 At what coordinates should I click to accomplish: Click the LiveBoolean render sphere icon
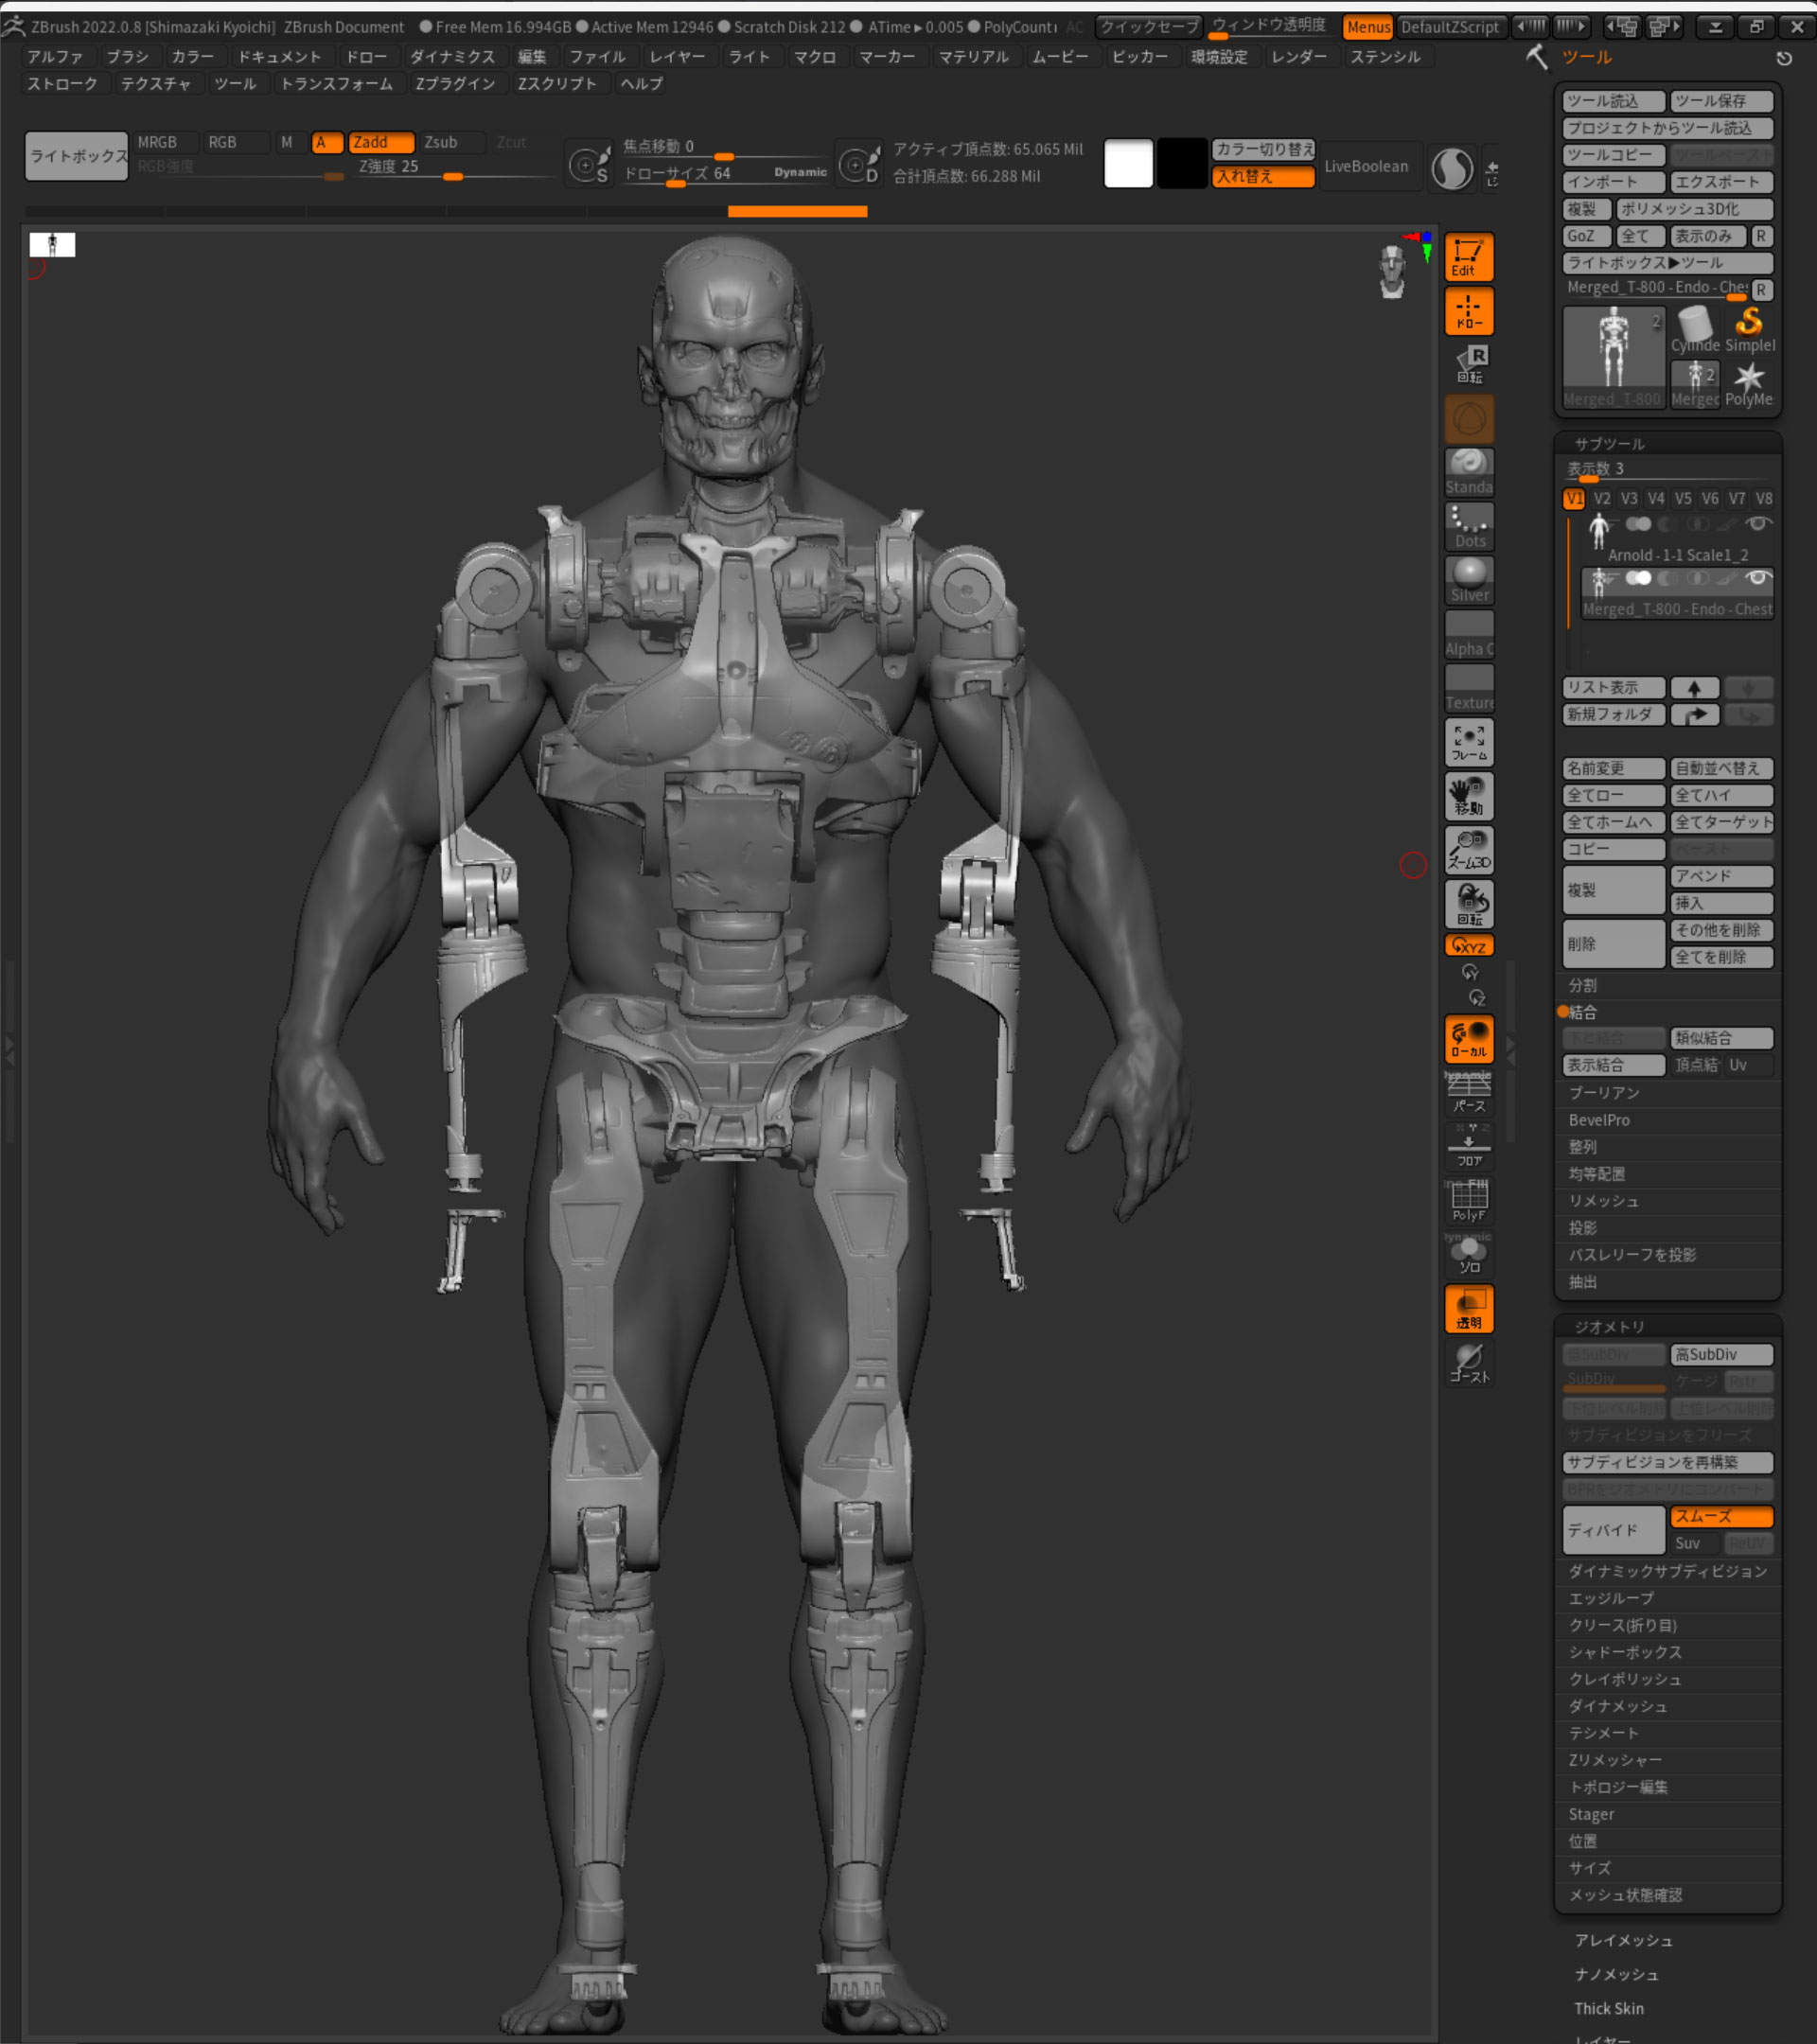(x=1452, y=168)
